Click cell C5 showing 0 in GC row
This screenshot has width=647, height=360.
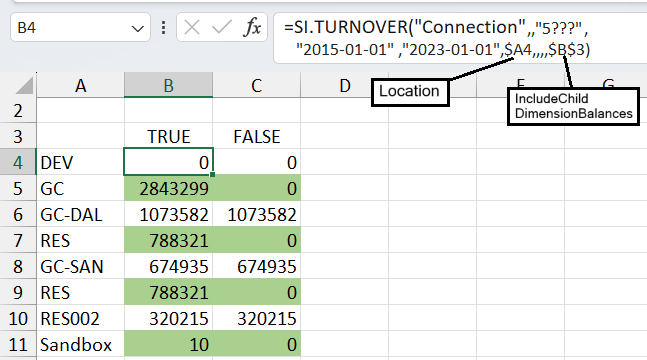tap(257, 188)
